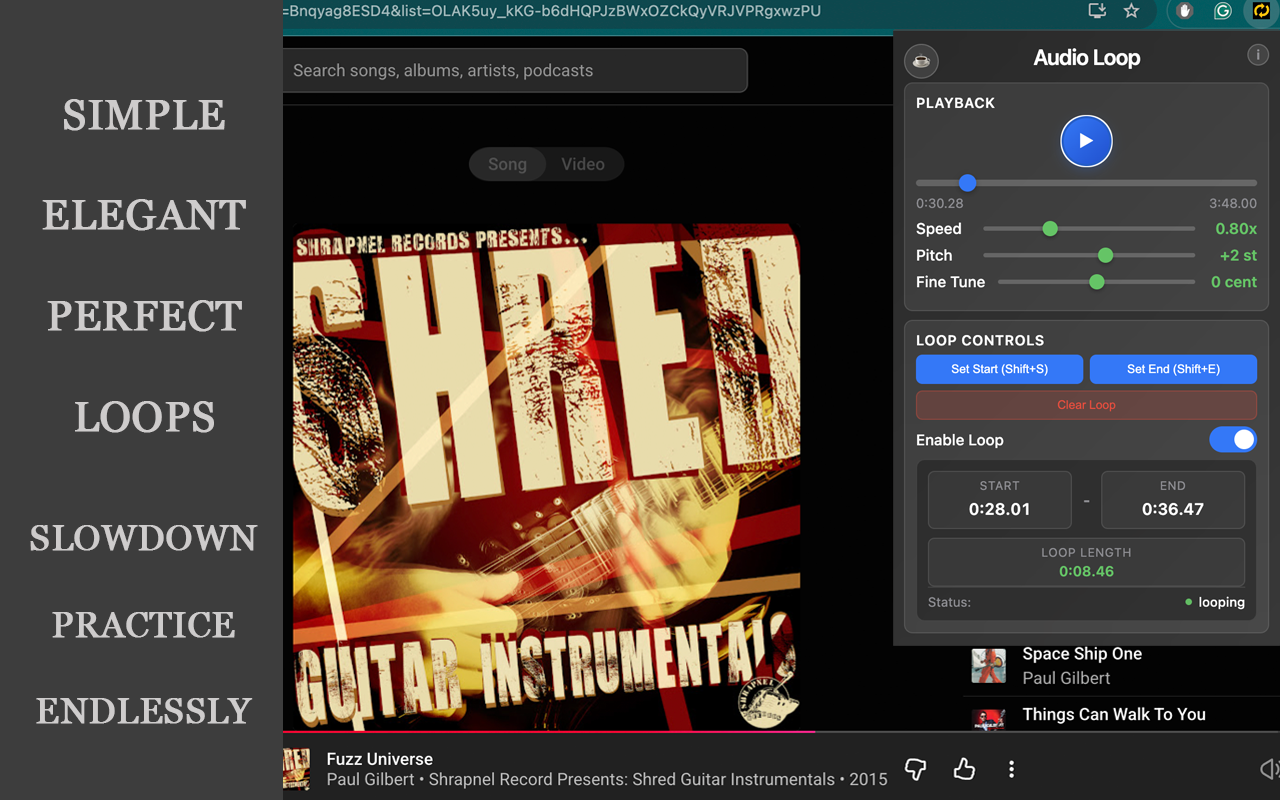Image resolution: width=1280 pixels, height=800 pixels.
Task: Bookmark this page with the star icon
Action: click(1131, 11)
